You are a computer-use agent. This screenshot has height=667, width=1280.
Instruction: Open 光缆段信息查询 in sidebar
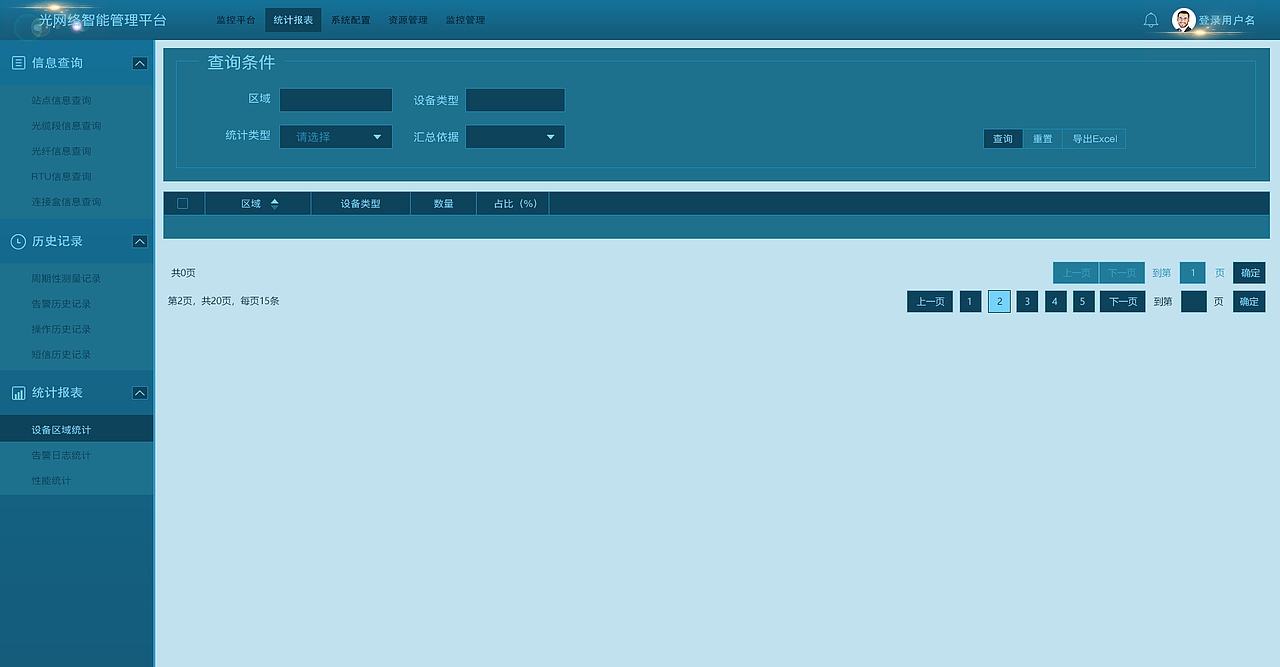click(x=66, y=126)
